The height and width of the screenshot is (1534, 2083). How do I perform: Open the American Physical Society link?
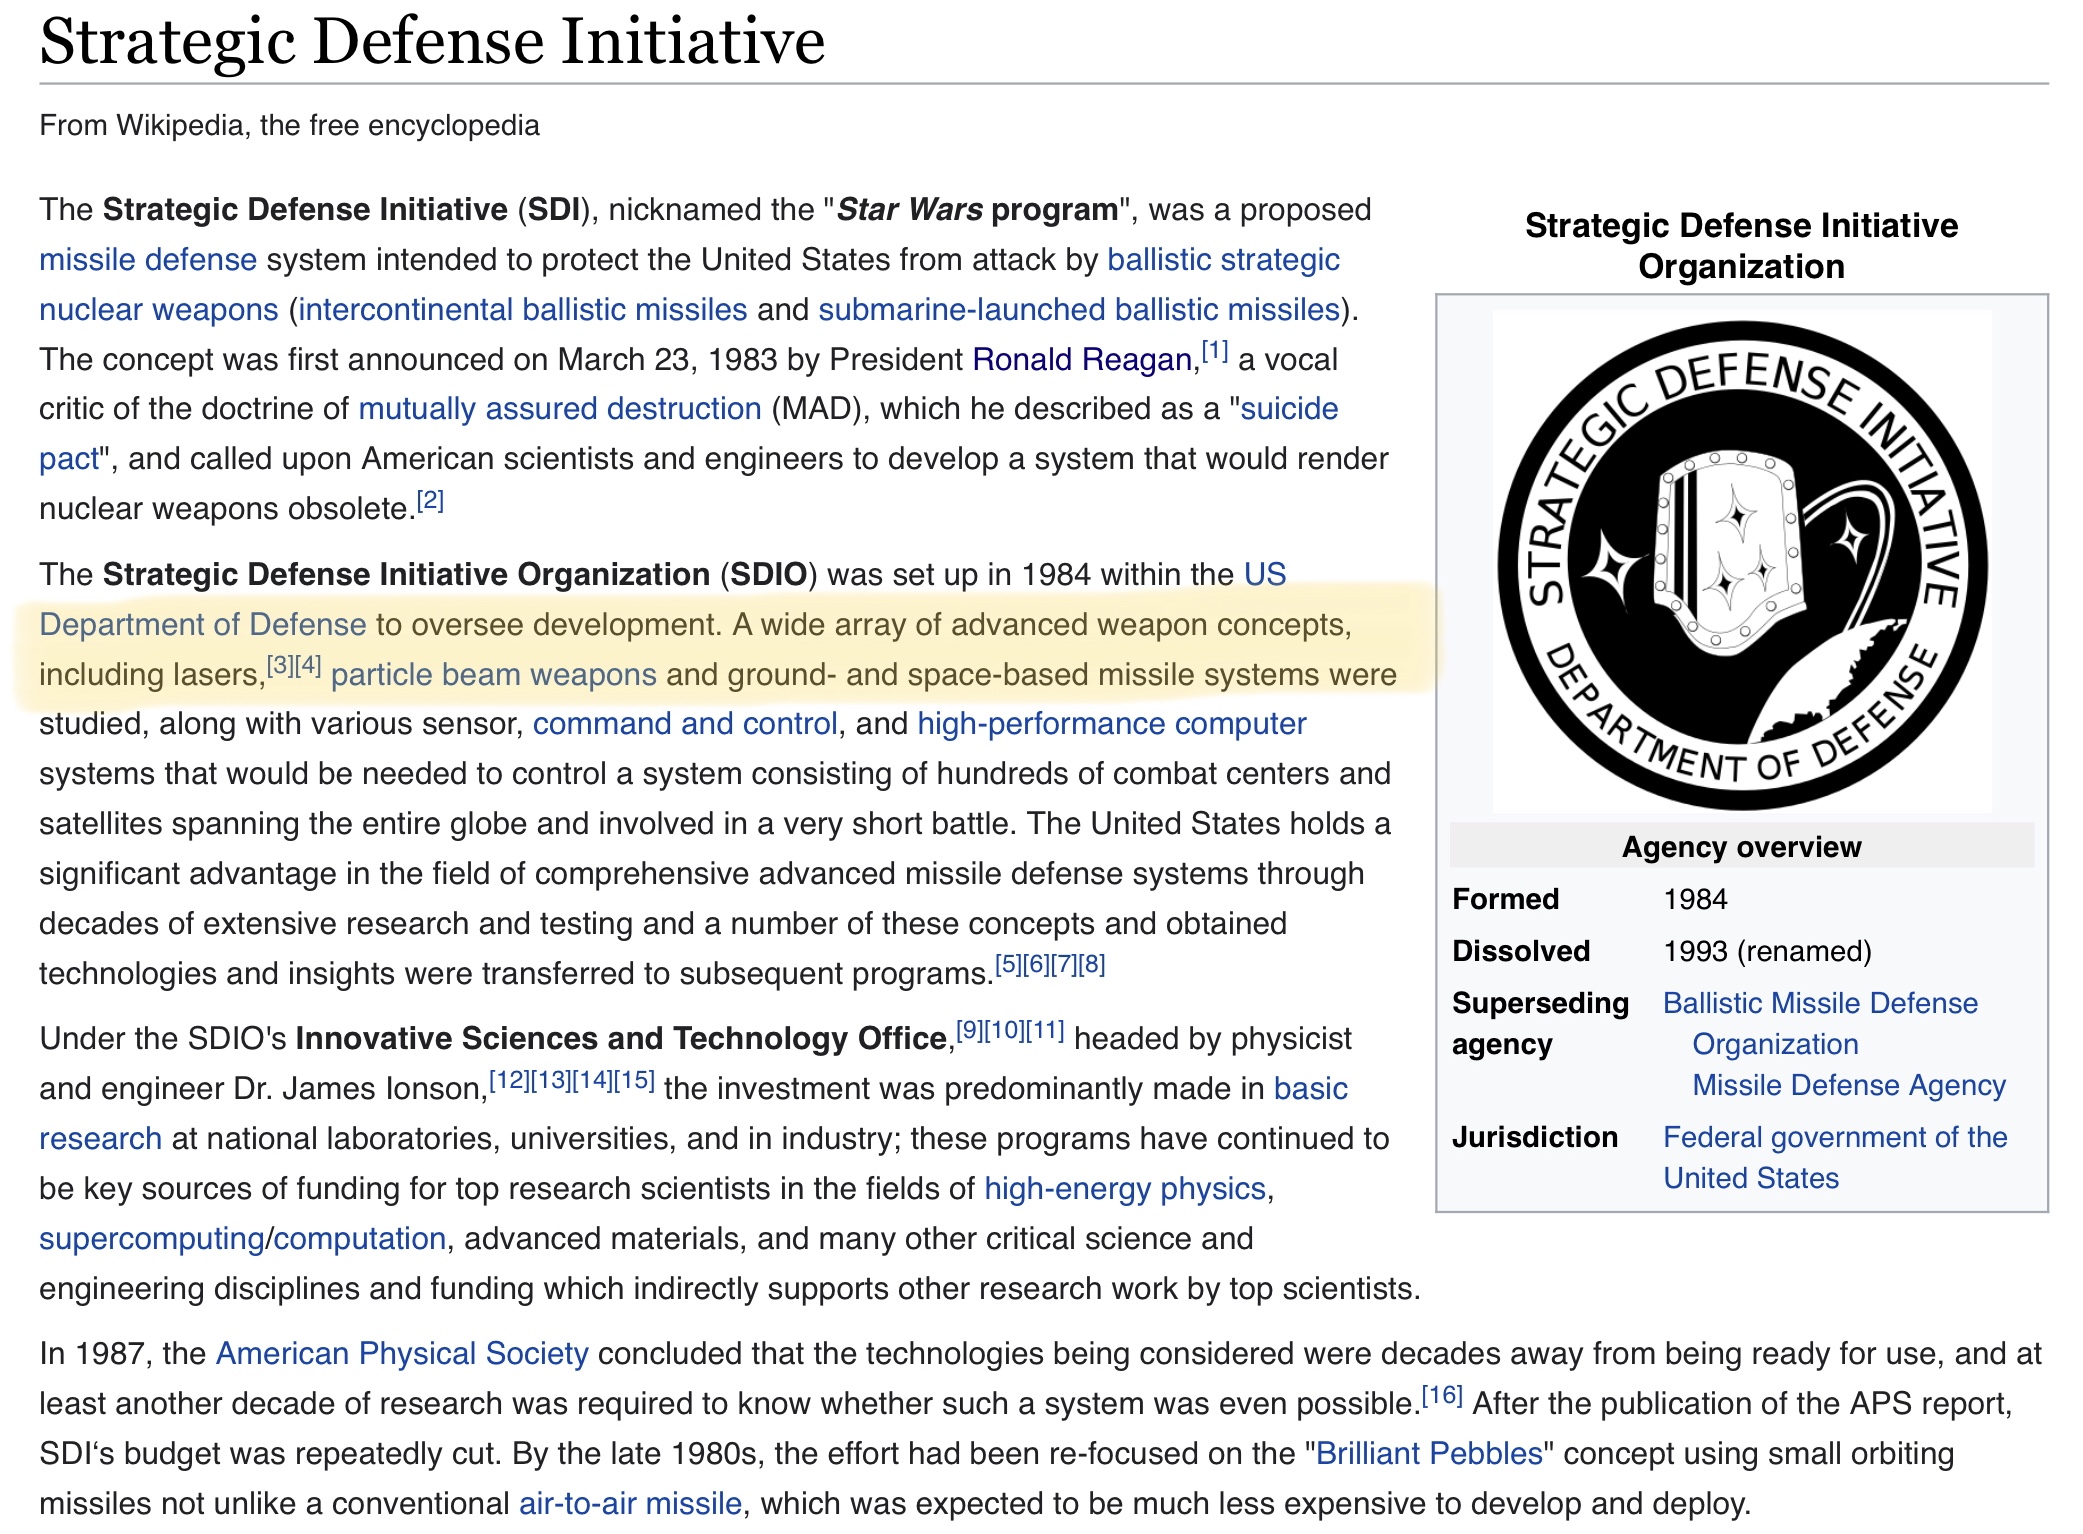[402, 1354]
